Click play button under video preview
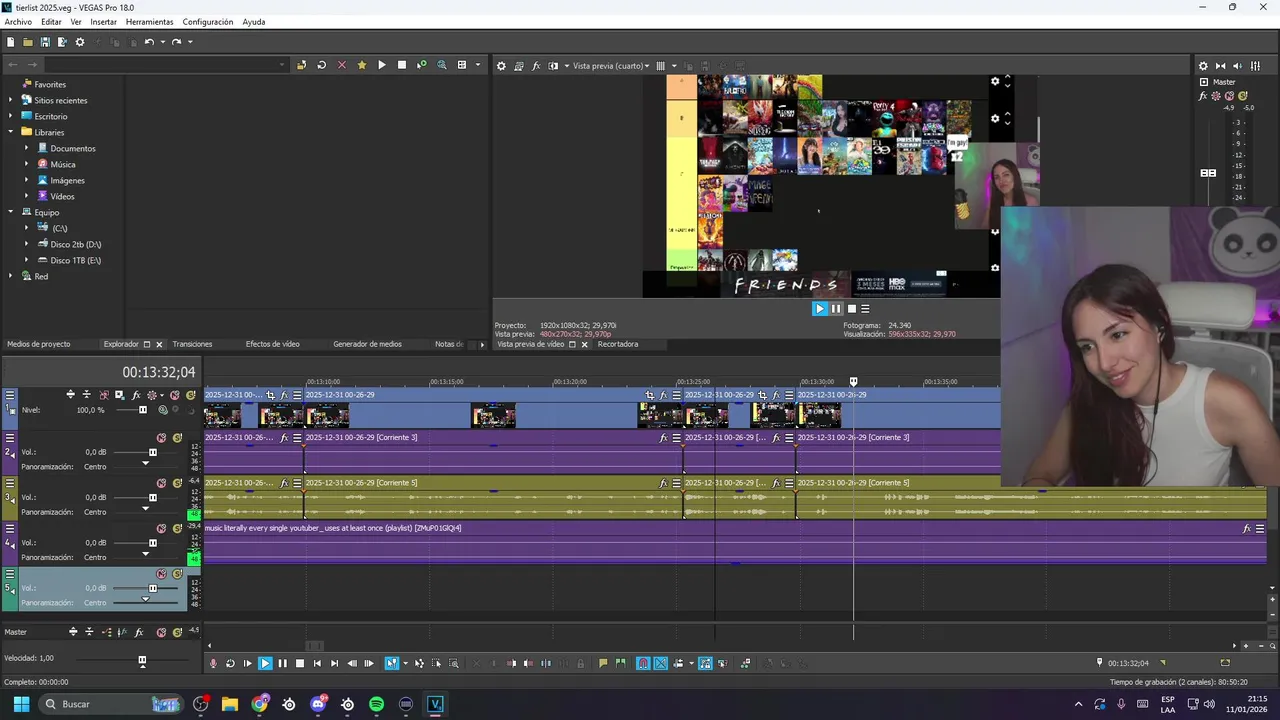Image resolution: width=1280 pixels, height=720 pixels. (820, 309)
